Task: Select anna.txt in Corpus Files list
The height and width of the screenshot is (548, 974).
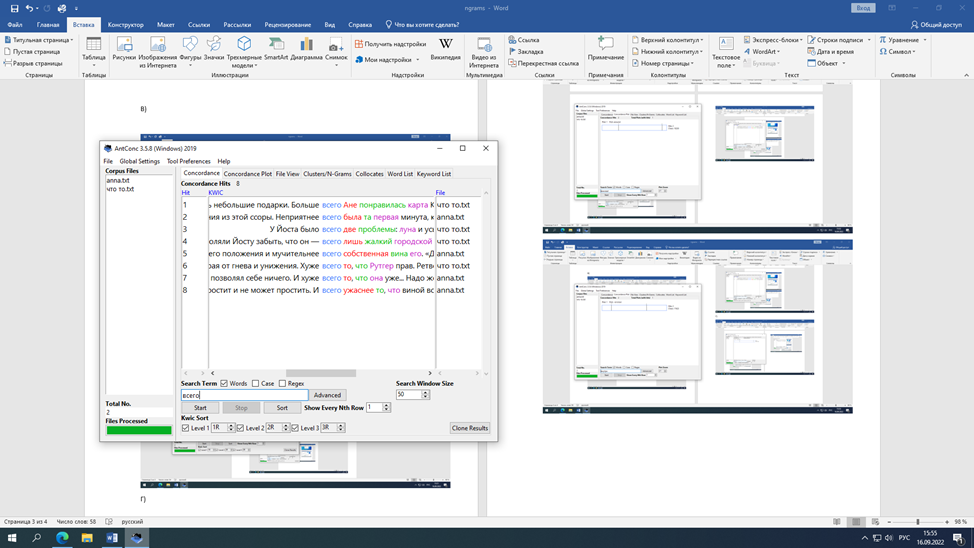Action: coord(118,180)
